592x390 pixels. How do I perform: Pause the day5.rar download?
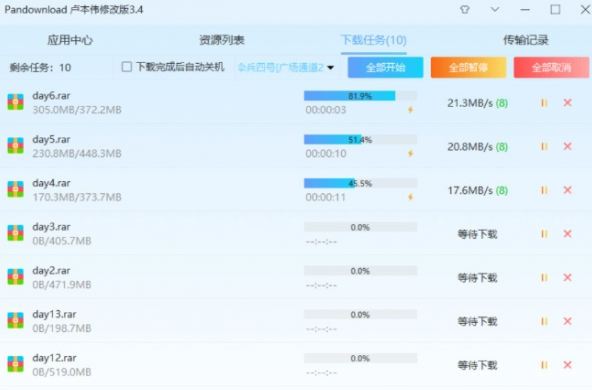tap(544, 146)
